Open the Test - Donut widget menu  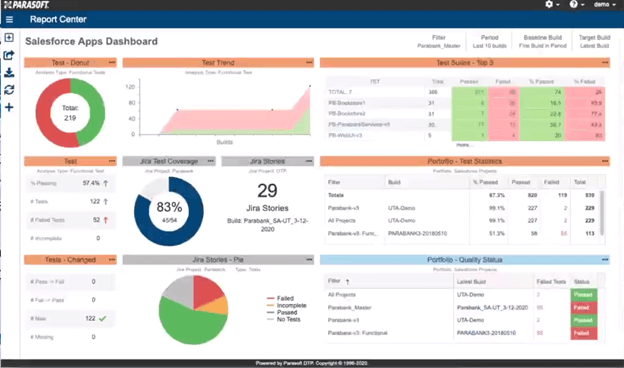[112, 62]
